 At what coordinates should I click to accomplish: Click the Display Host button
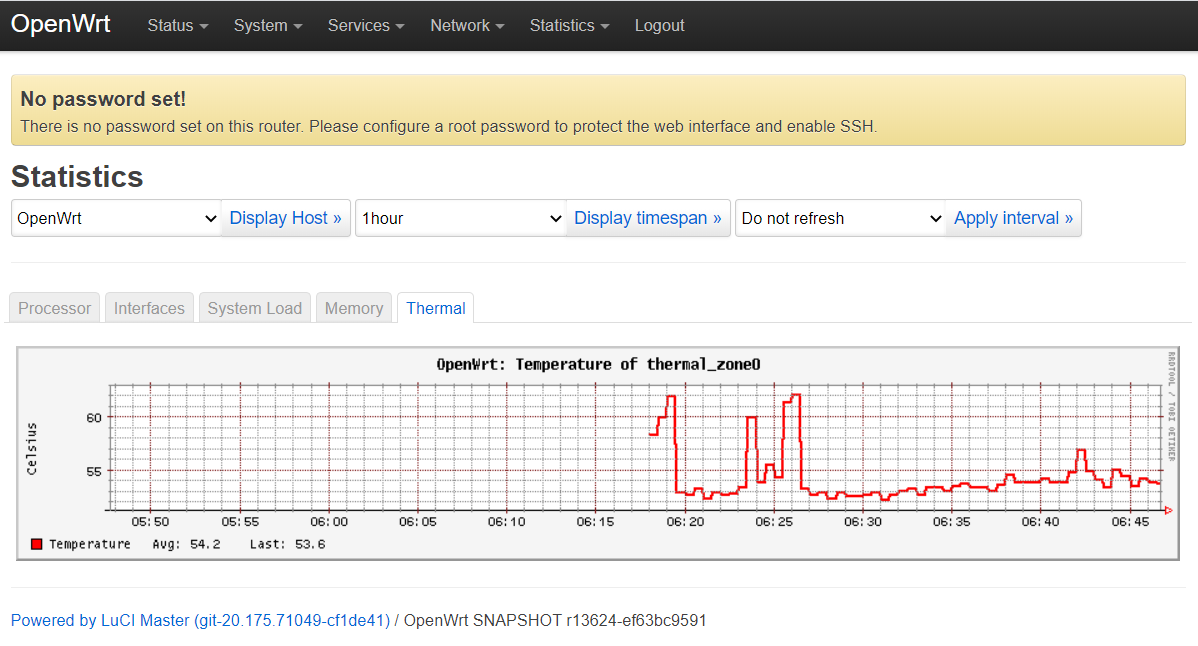(286, 218)
